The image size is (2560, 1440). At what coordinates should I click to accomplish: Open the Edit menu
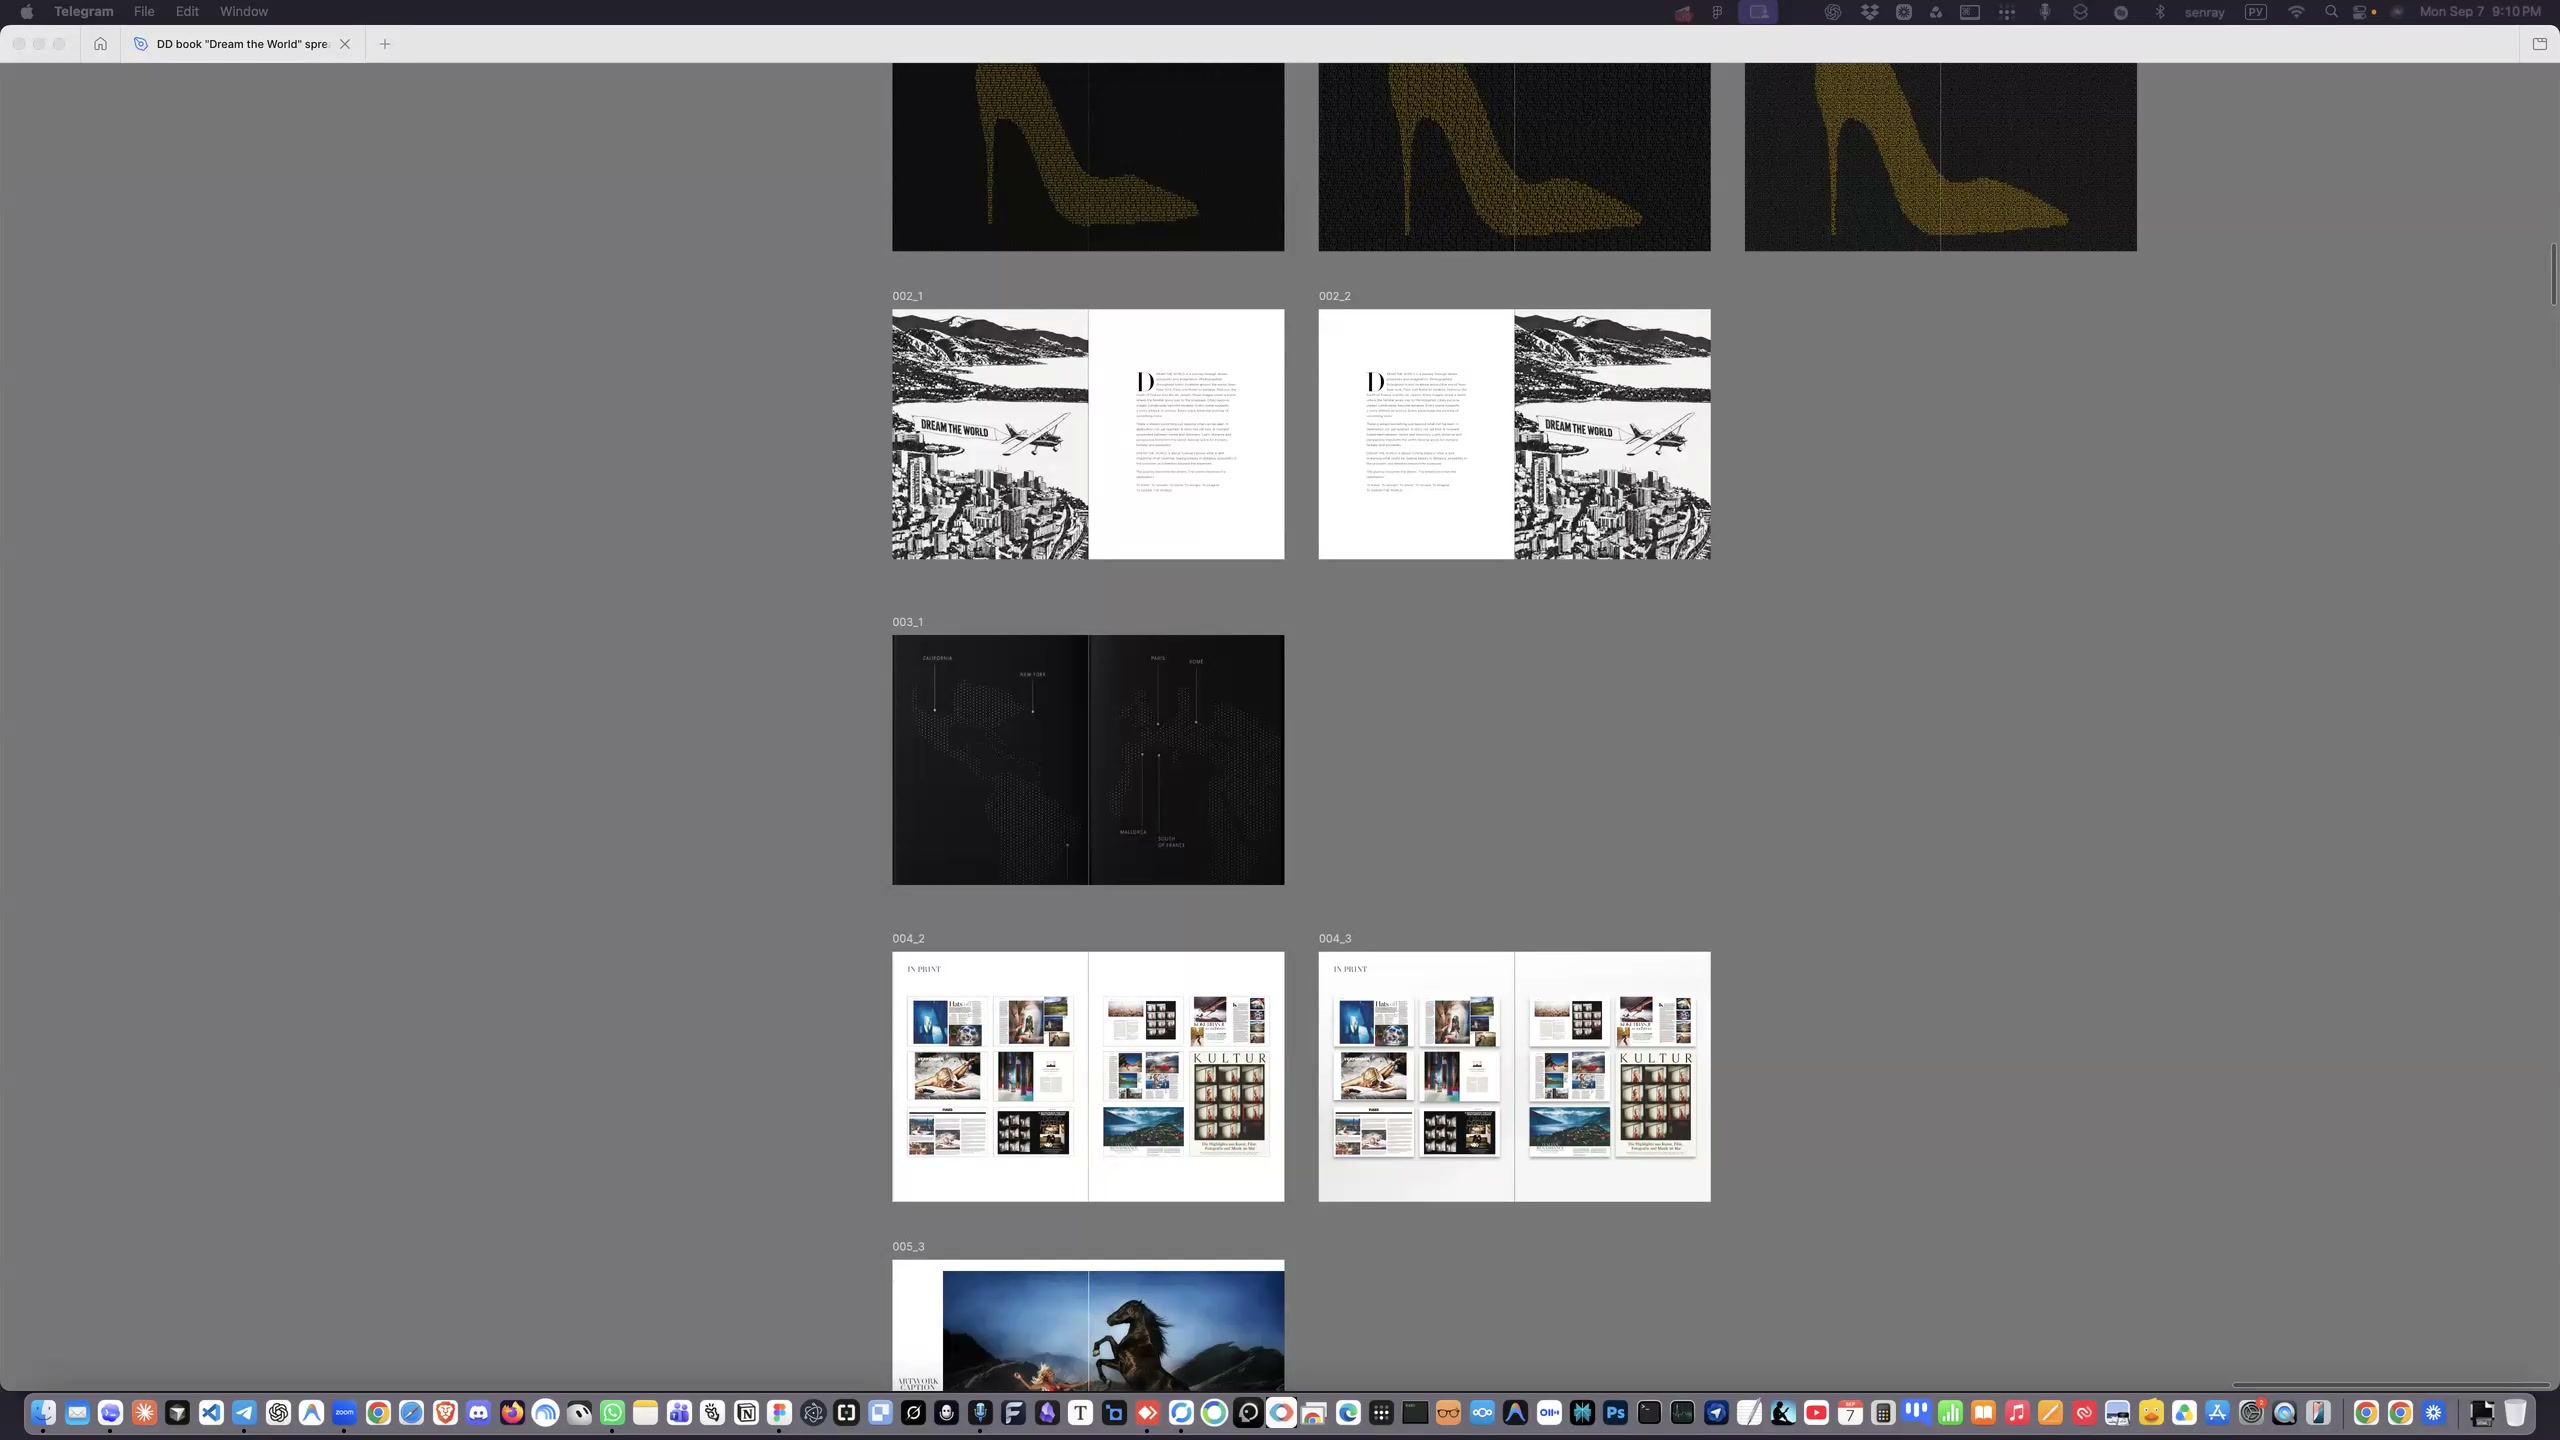187,12
